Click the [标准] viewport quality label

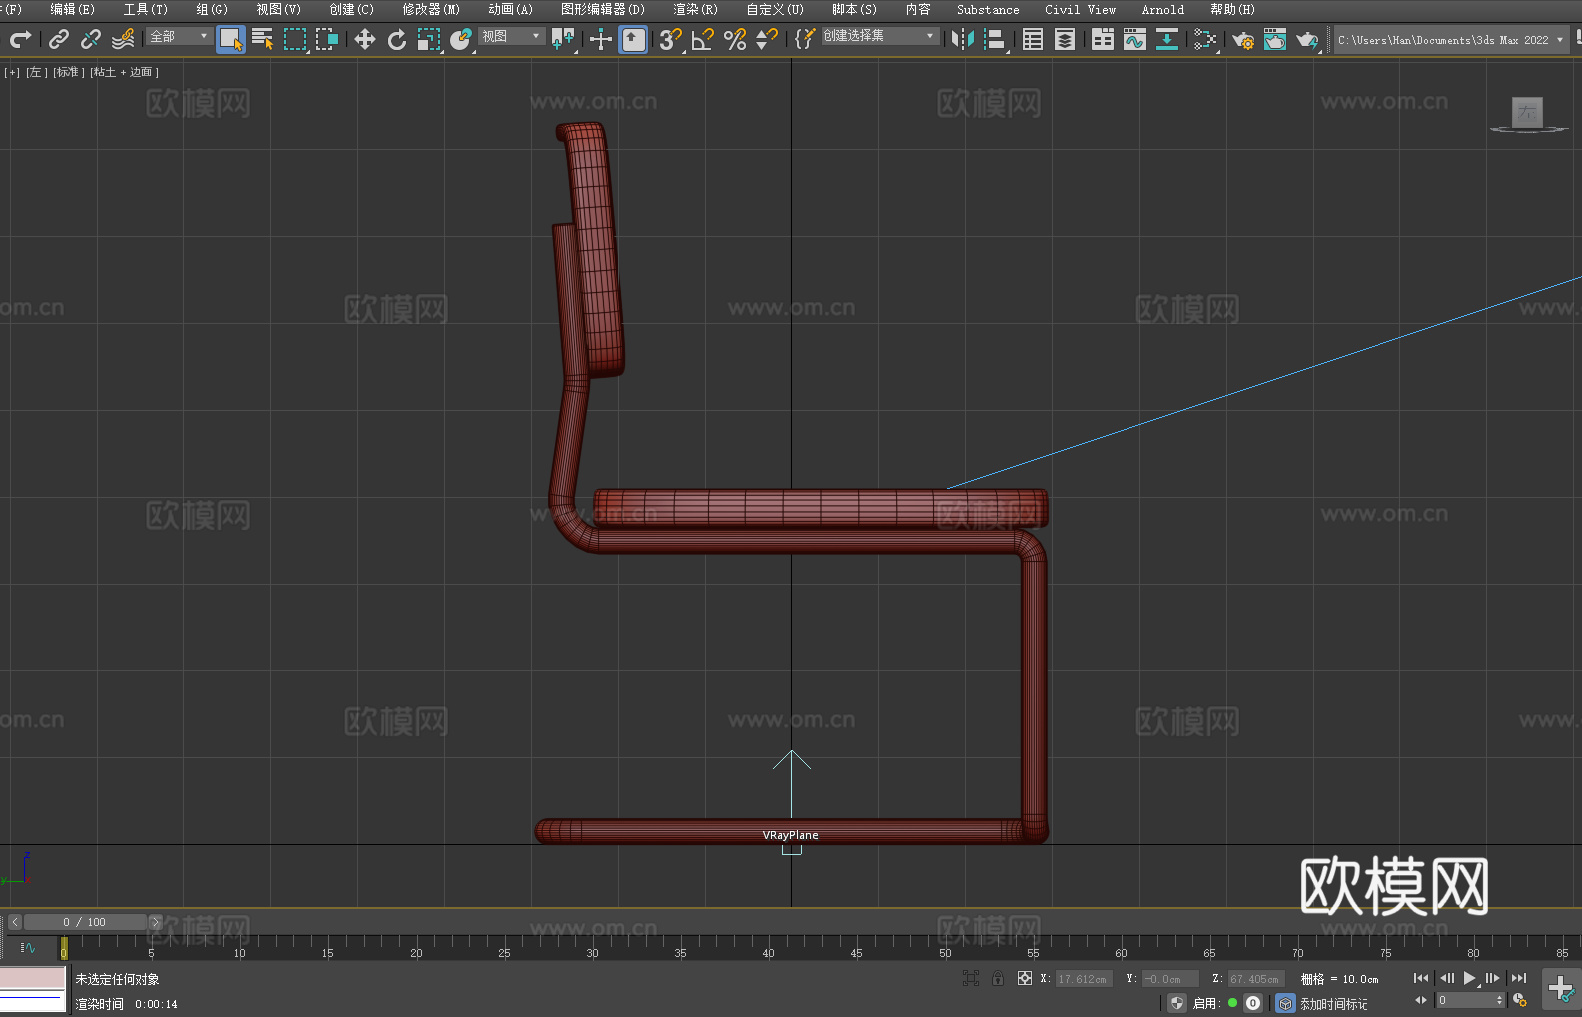(69, 72)
